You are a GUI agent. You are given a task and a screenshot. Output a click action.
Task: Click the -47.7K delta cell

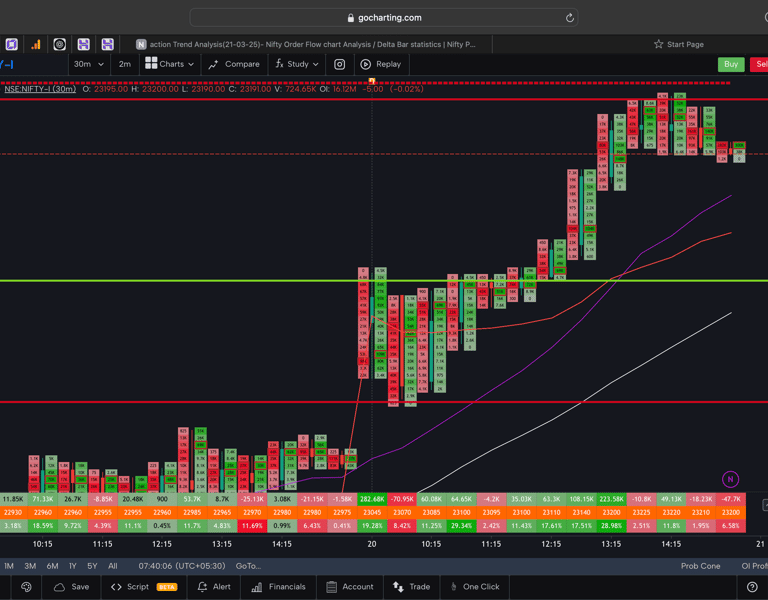731,499
